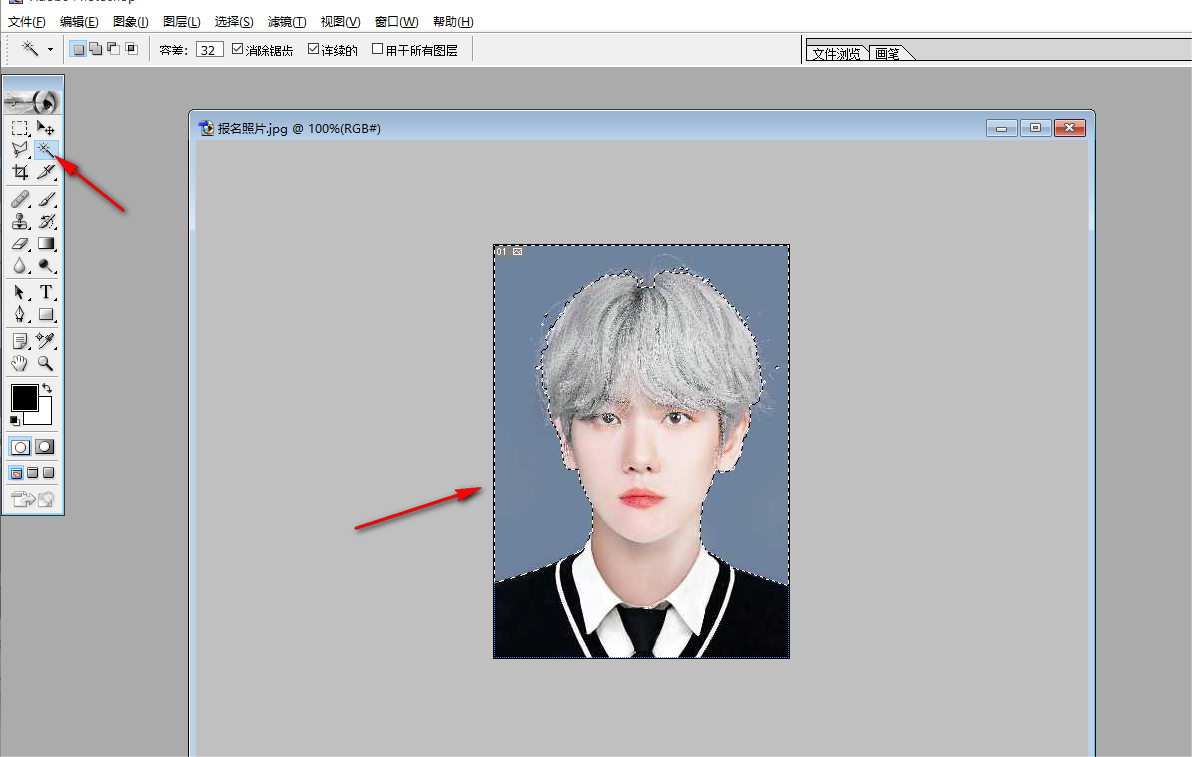Select the Crop tool
The image size is (1192, 757).
point(19,172)
